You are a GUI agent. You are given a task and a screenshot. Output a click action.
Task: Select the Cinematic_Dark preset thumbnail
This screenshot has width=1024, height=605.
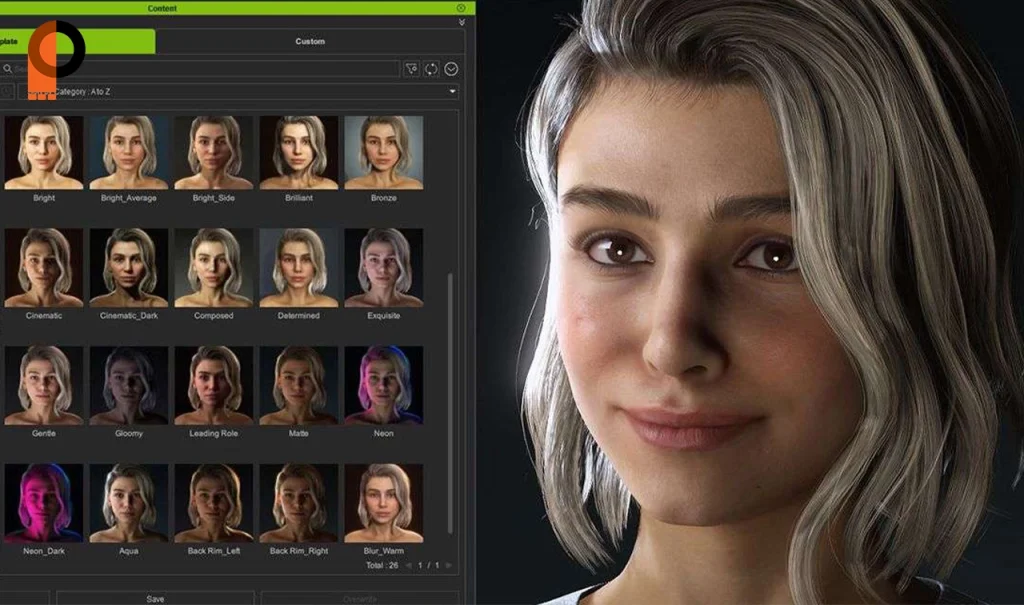128,267
